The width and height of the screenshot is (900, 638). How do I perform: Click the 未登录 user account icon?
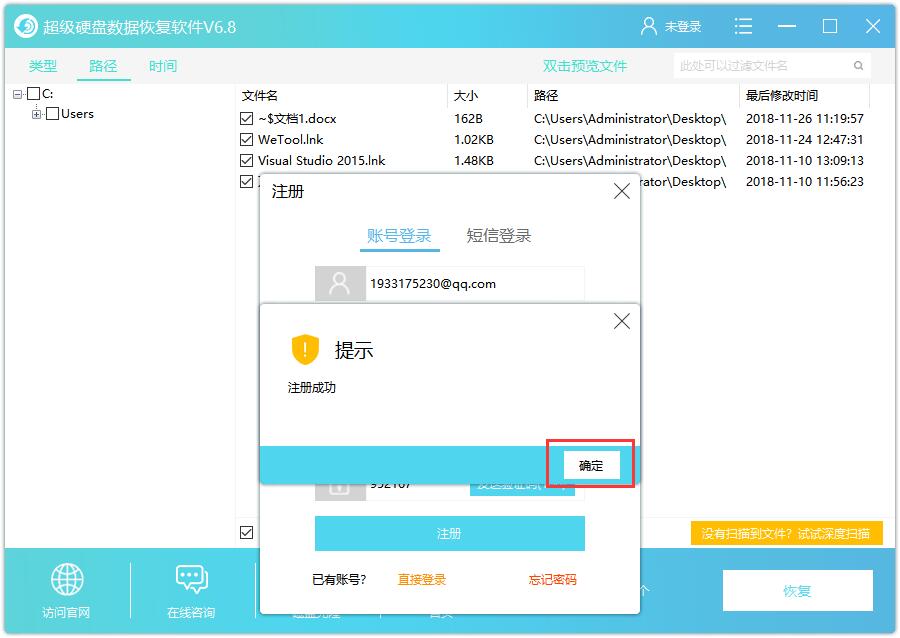point(649,26)
